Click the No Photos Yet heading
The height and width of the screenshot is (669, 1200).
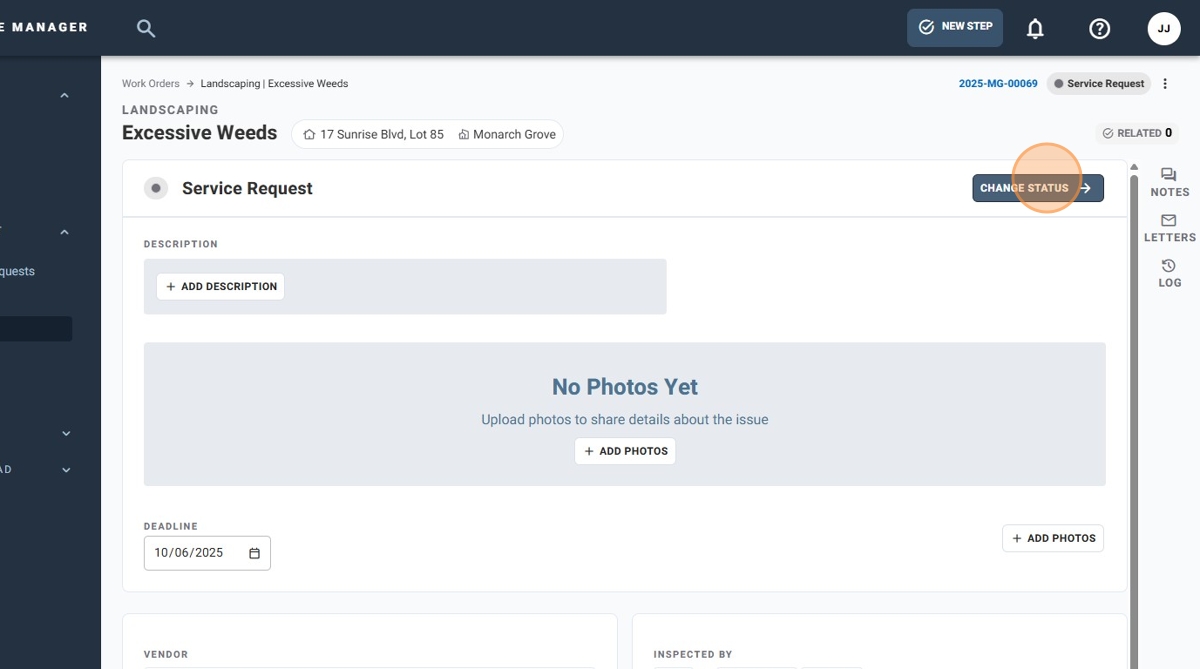625,387
